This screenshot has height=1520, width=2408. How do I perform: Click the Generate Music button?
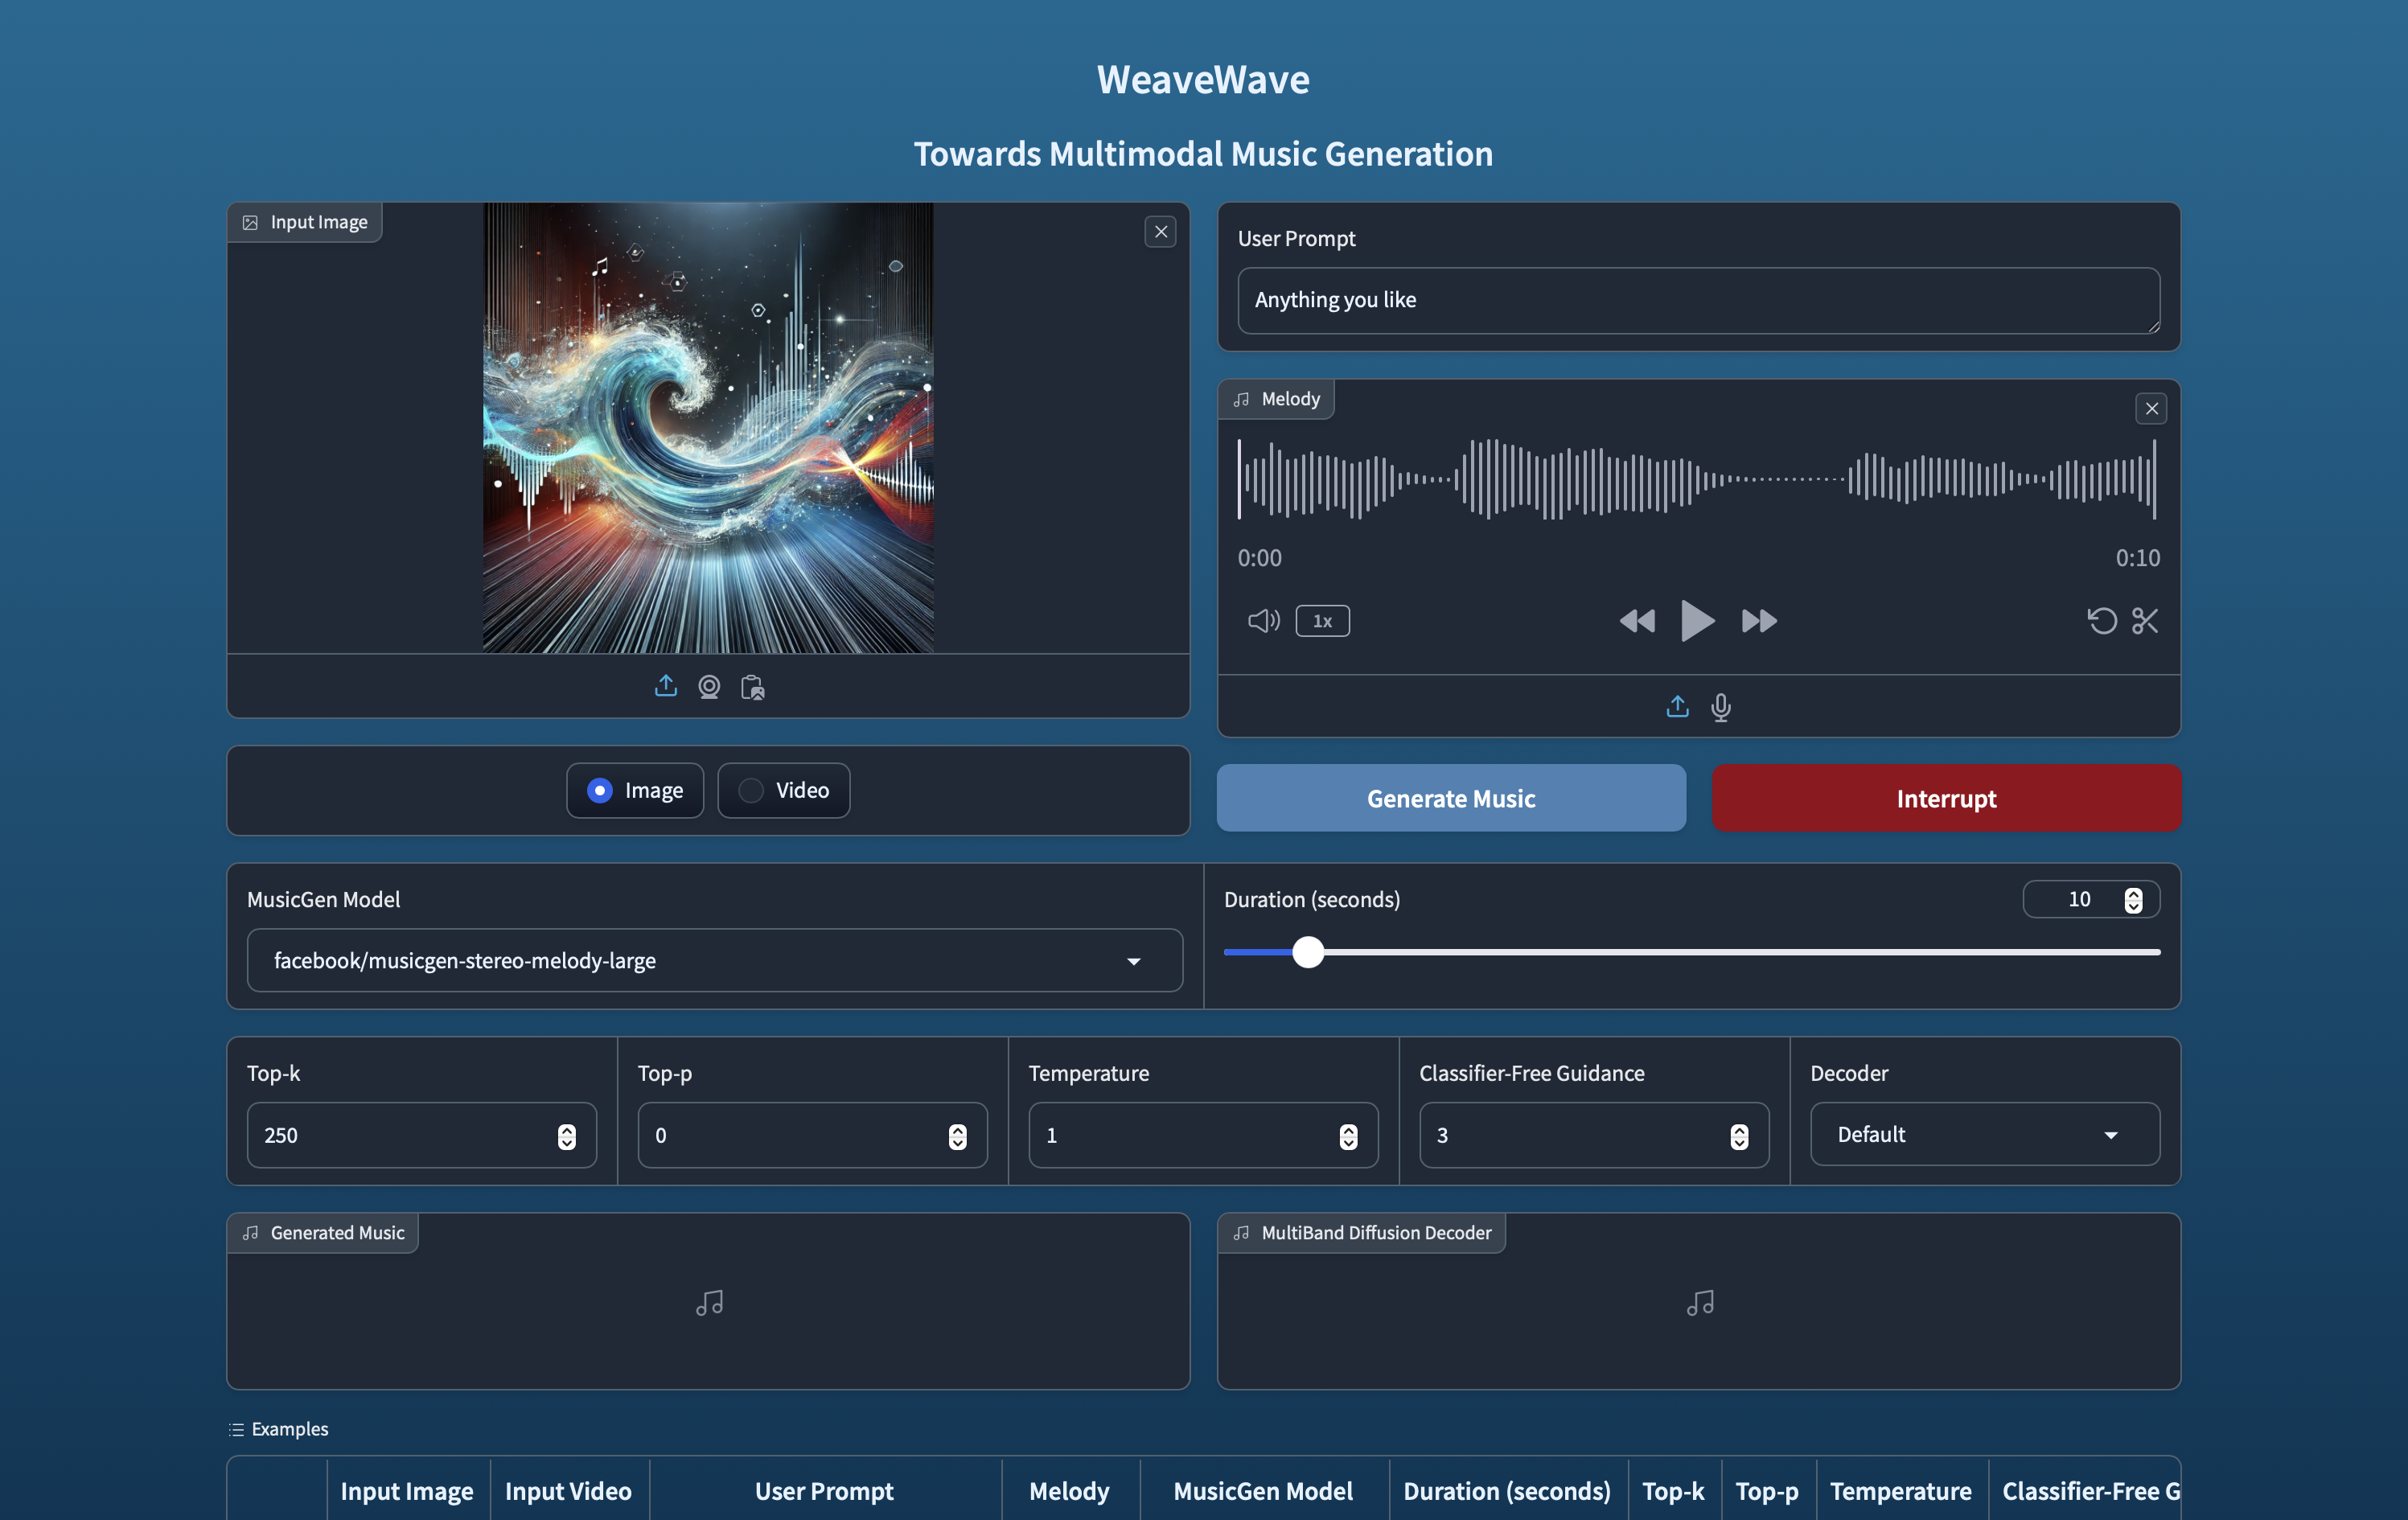pyautogui.click(x=1451, y=798)
